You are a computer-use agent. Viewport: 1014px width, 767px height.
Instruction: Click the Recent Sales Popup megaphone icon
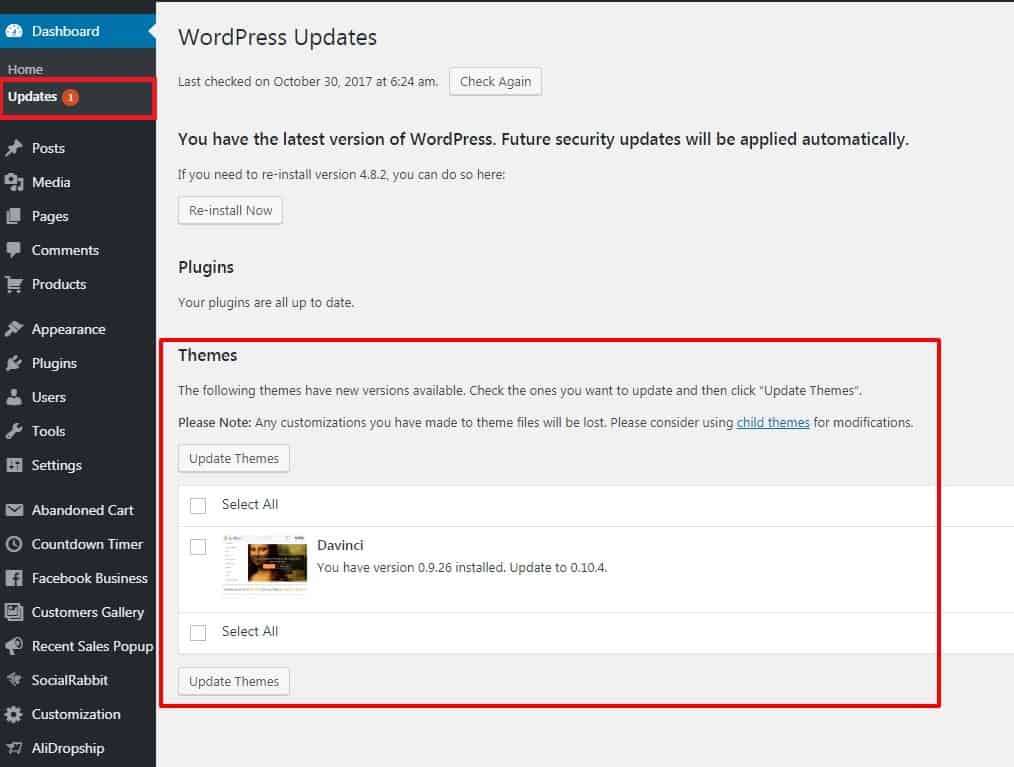tap(14, 646)
